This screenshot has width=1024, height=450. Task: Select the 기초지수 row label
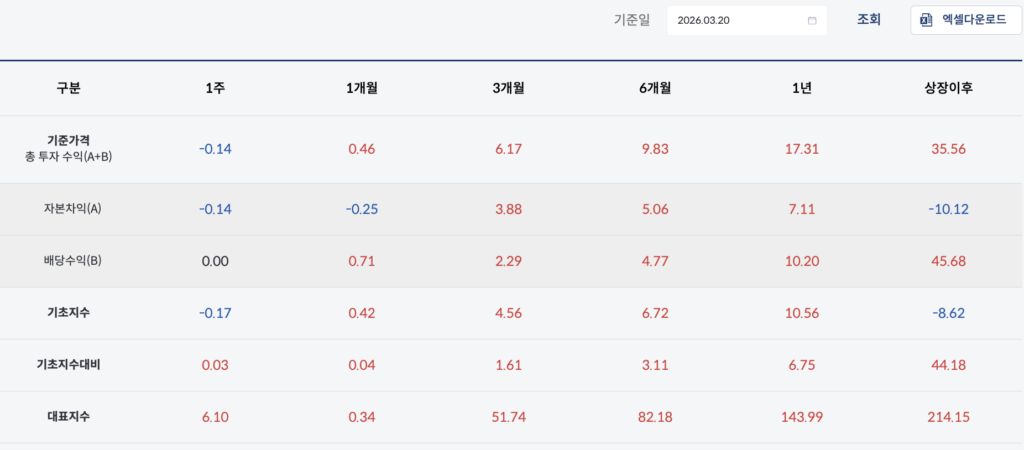tap(68, 313)
